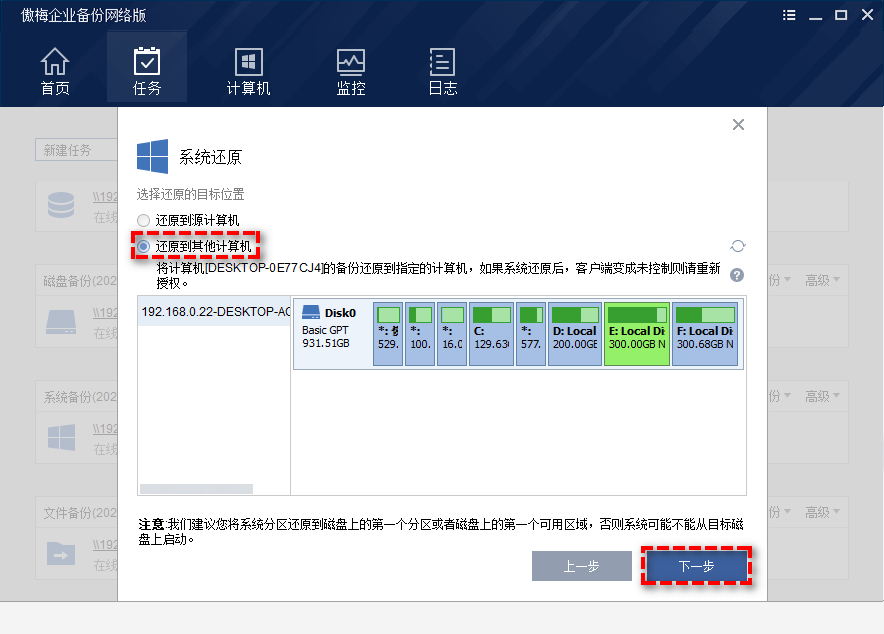Click the 文件备份 arrow icon in sidebar
This screenshot has width=884, height=634.
point(60,553)
